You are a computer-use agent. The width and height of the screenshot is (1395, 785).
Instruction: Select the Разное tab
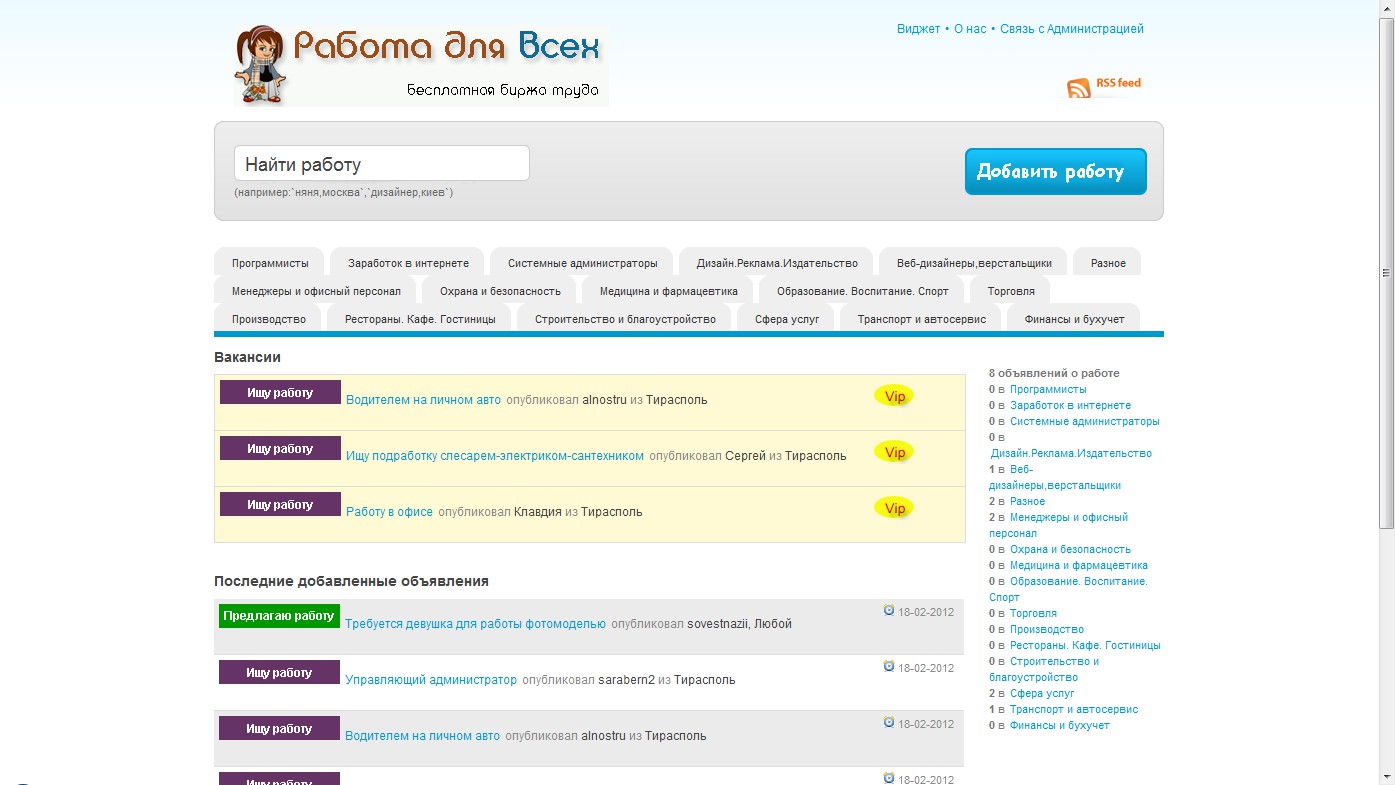tap(1108, 263)
